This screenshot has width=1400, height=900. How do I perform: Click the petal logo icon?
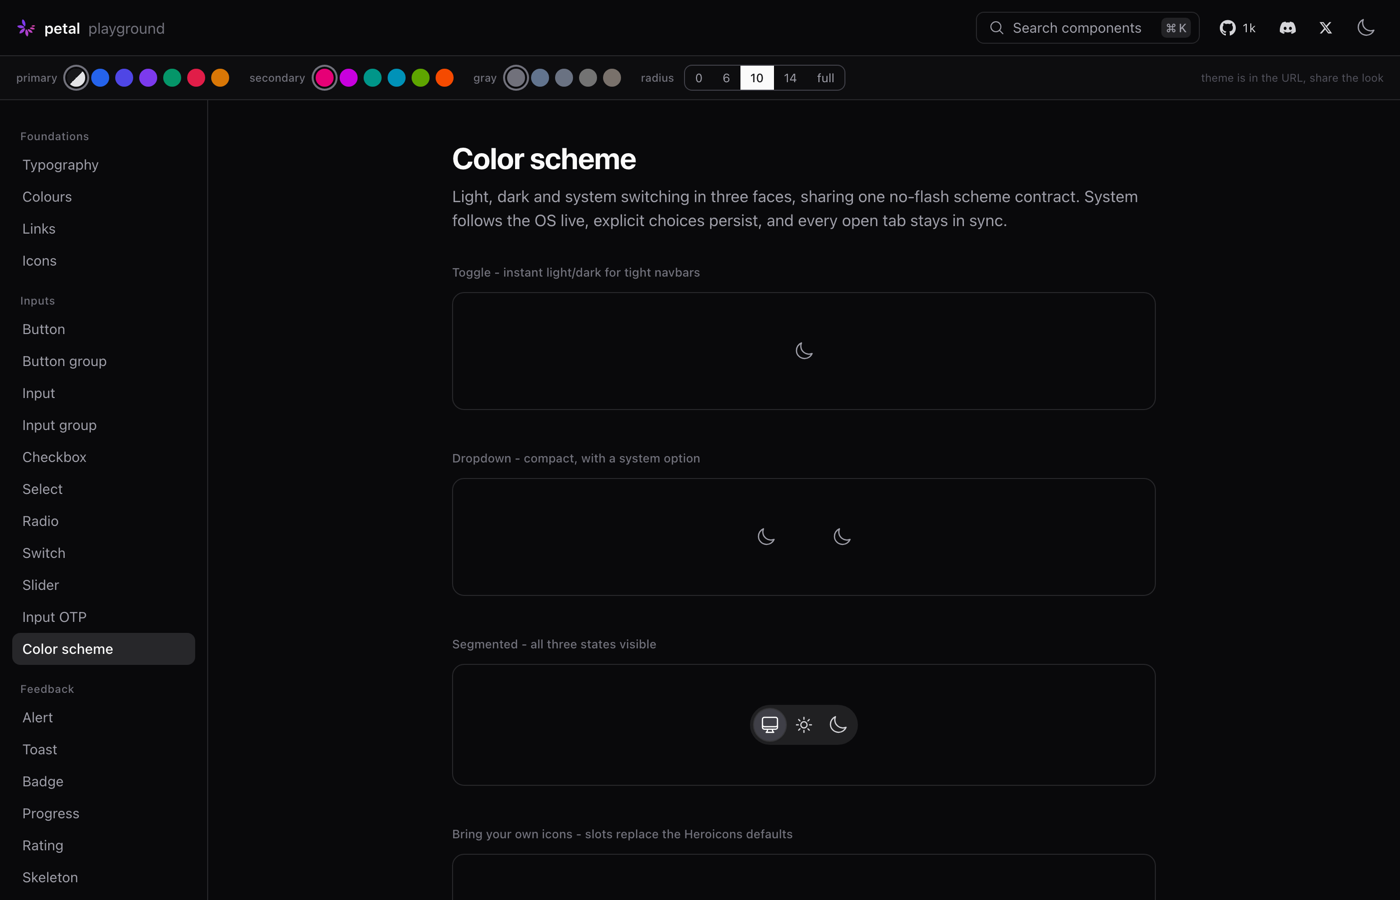pos(26,28)
